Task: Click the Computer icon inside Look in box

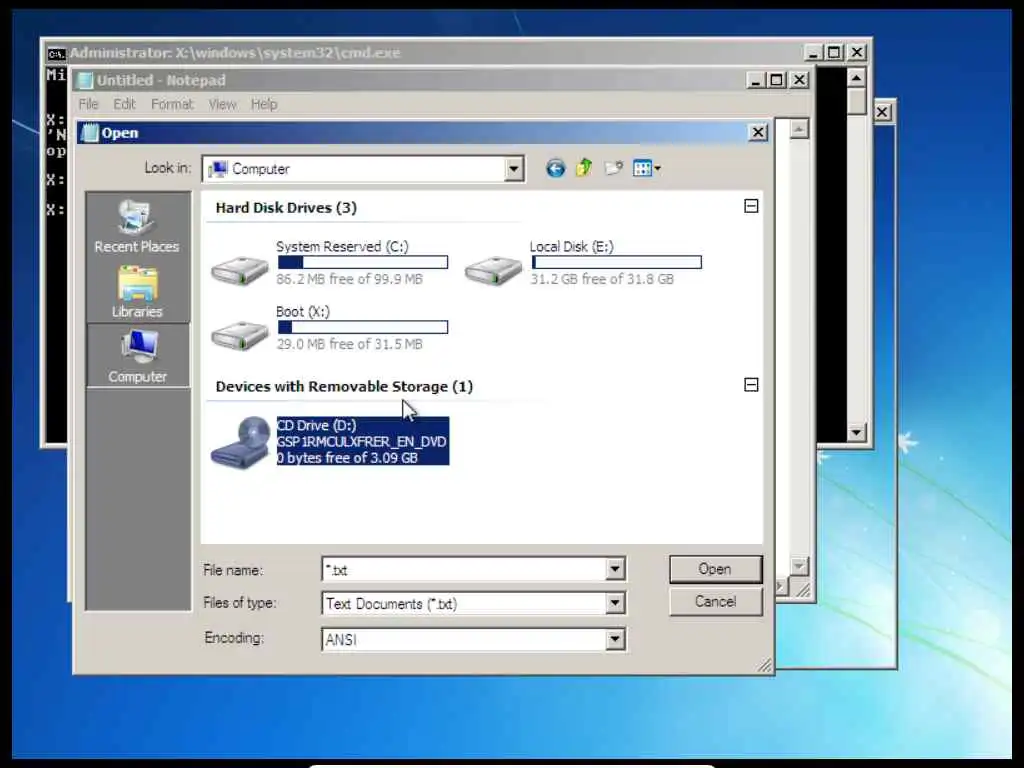Action: coord(218,169)
